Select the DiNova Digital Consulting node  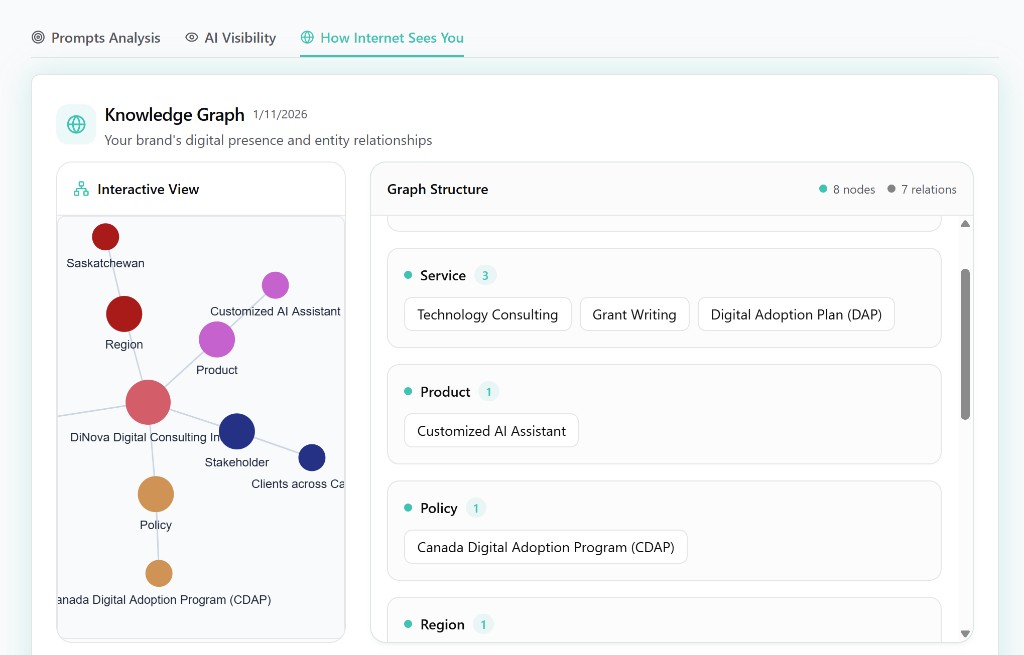click(147, 401)
